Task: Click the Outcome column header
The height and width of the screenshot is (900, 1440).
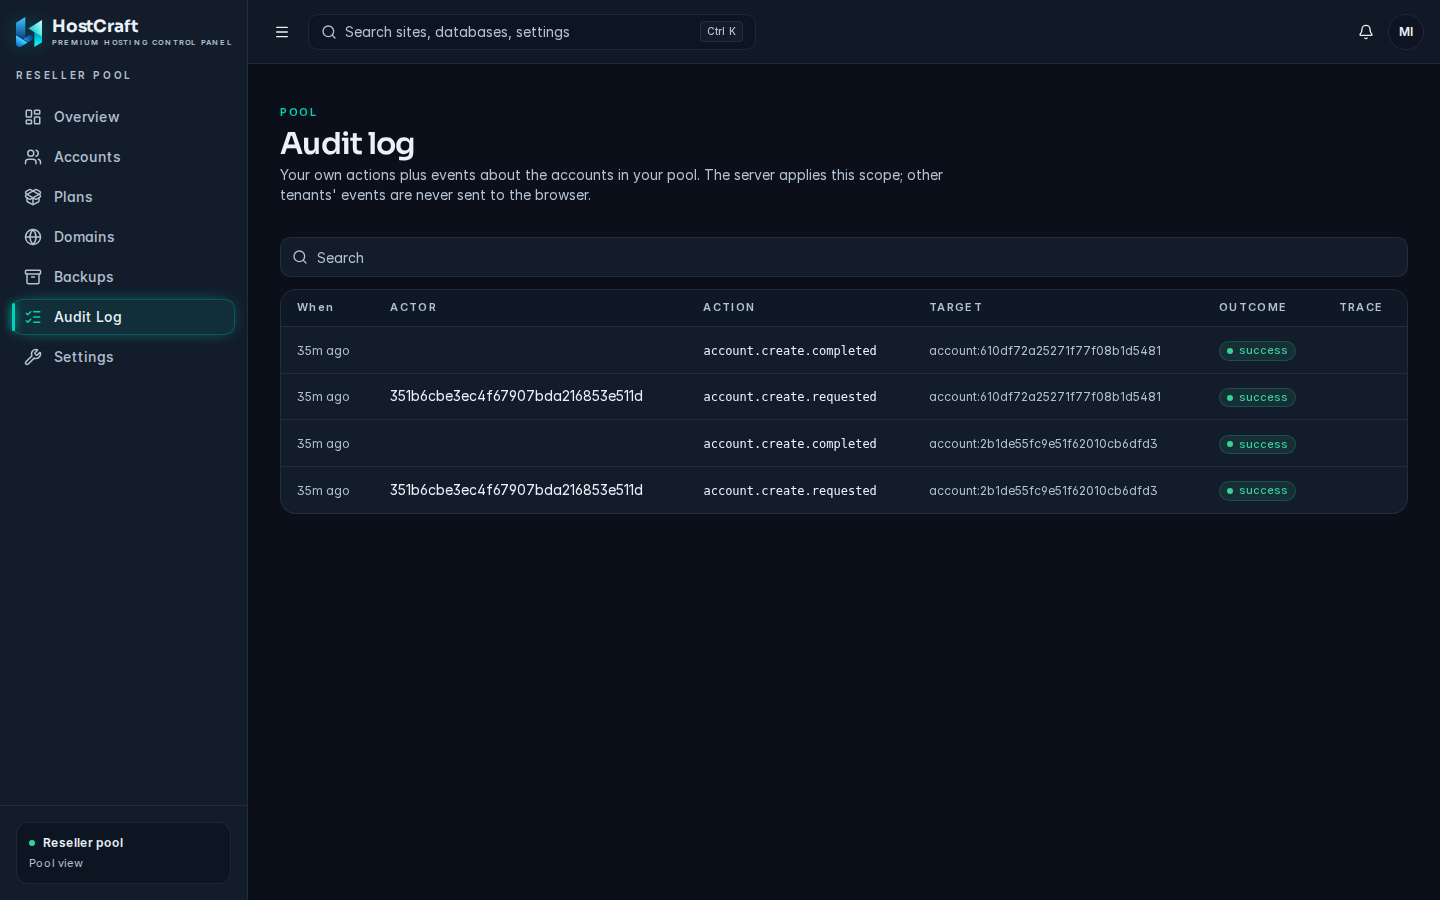Action: 1253,307
